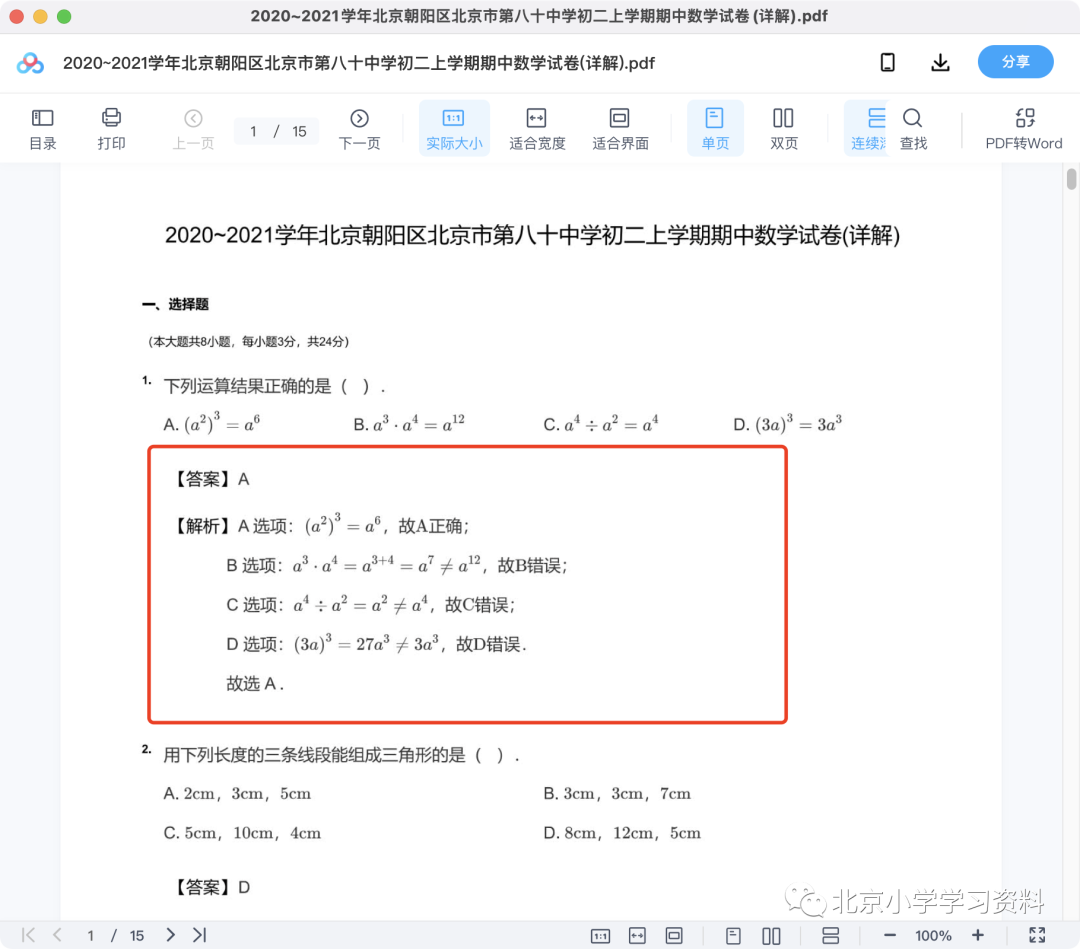Open the 查找 search tool
This screenshot has width=1080, height=949.
pos(913,129)
